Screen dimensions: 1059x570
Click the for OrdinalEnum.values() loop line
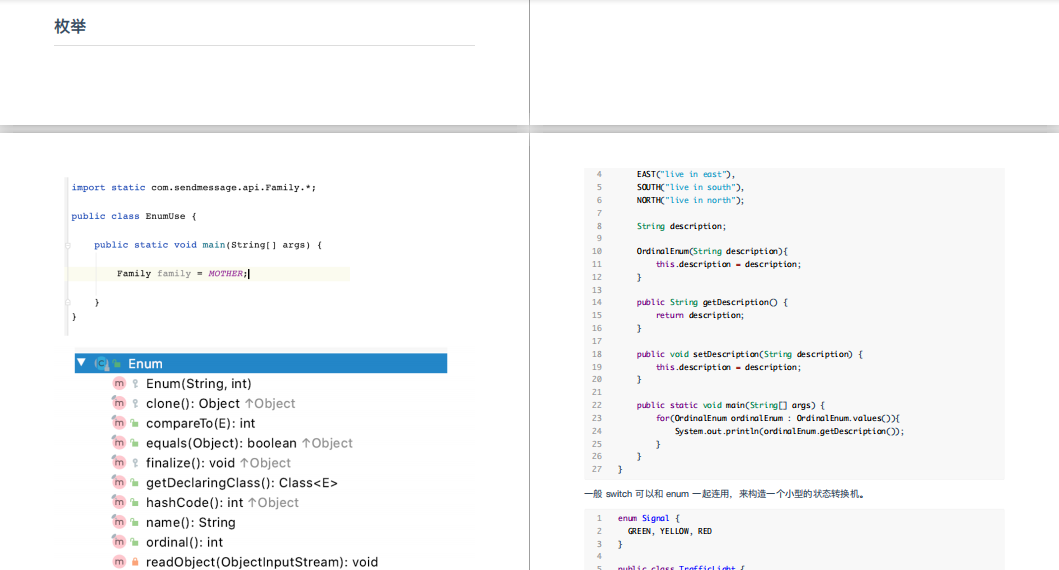click(x=777, y=418)
